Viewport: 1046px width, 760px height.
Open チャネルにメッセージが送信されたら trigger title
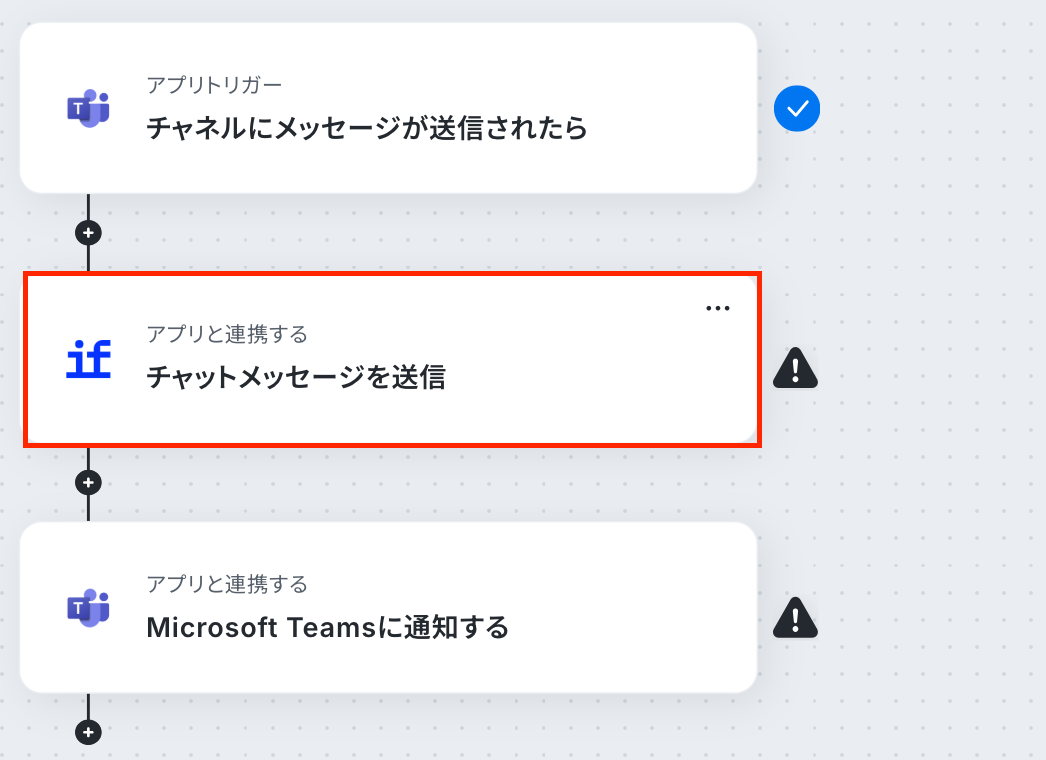(366, 128)
